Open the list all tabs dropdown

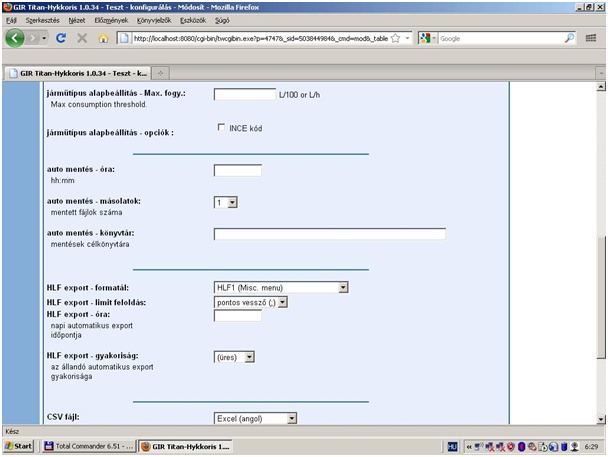pos(601,73)
